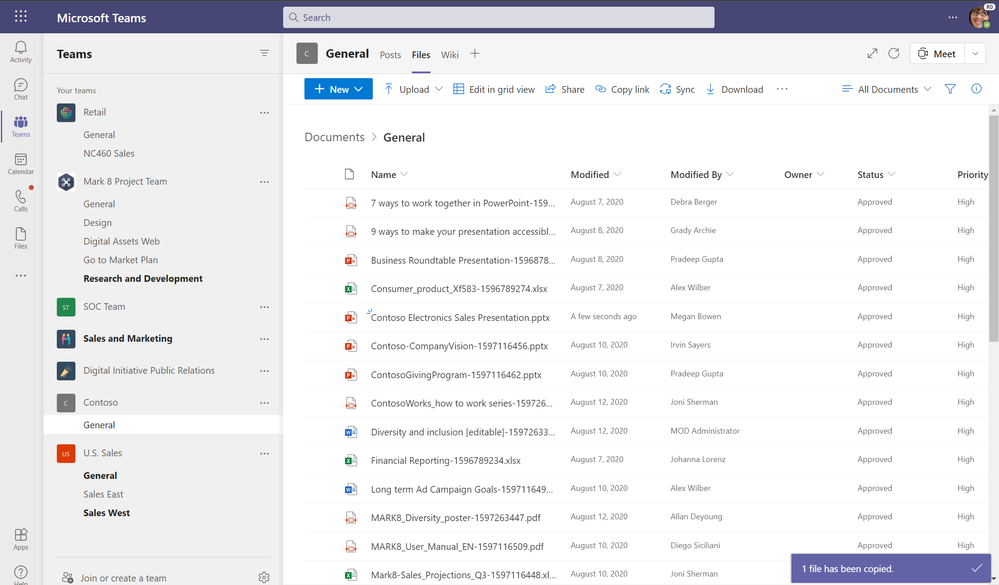Viewport: 999px width, 585px height.
Task: Open the Calendar app
Action: point(20,164)
